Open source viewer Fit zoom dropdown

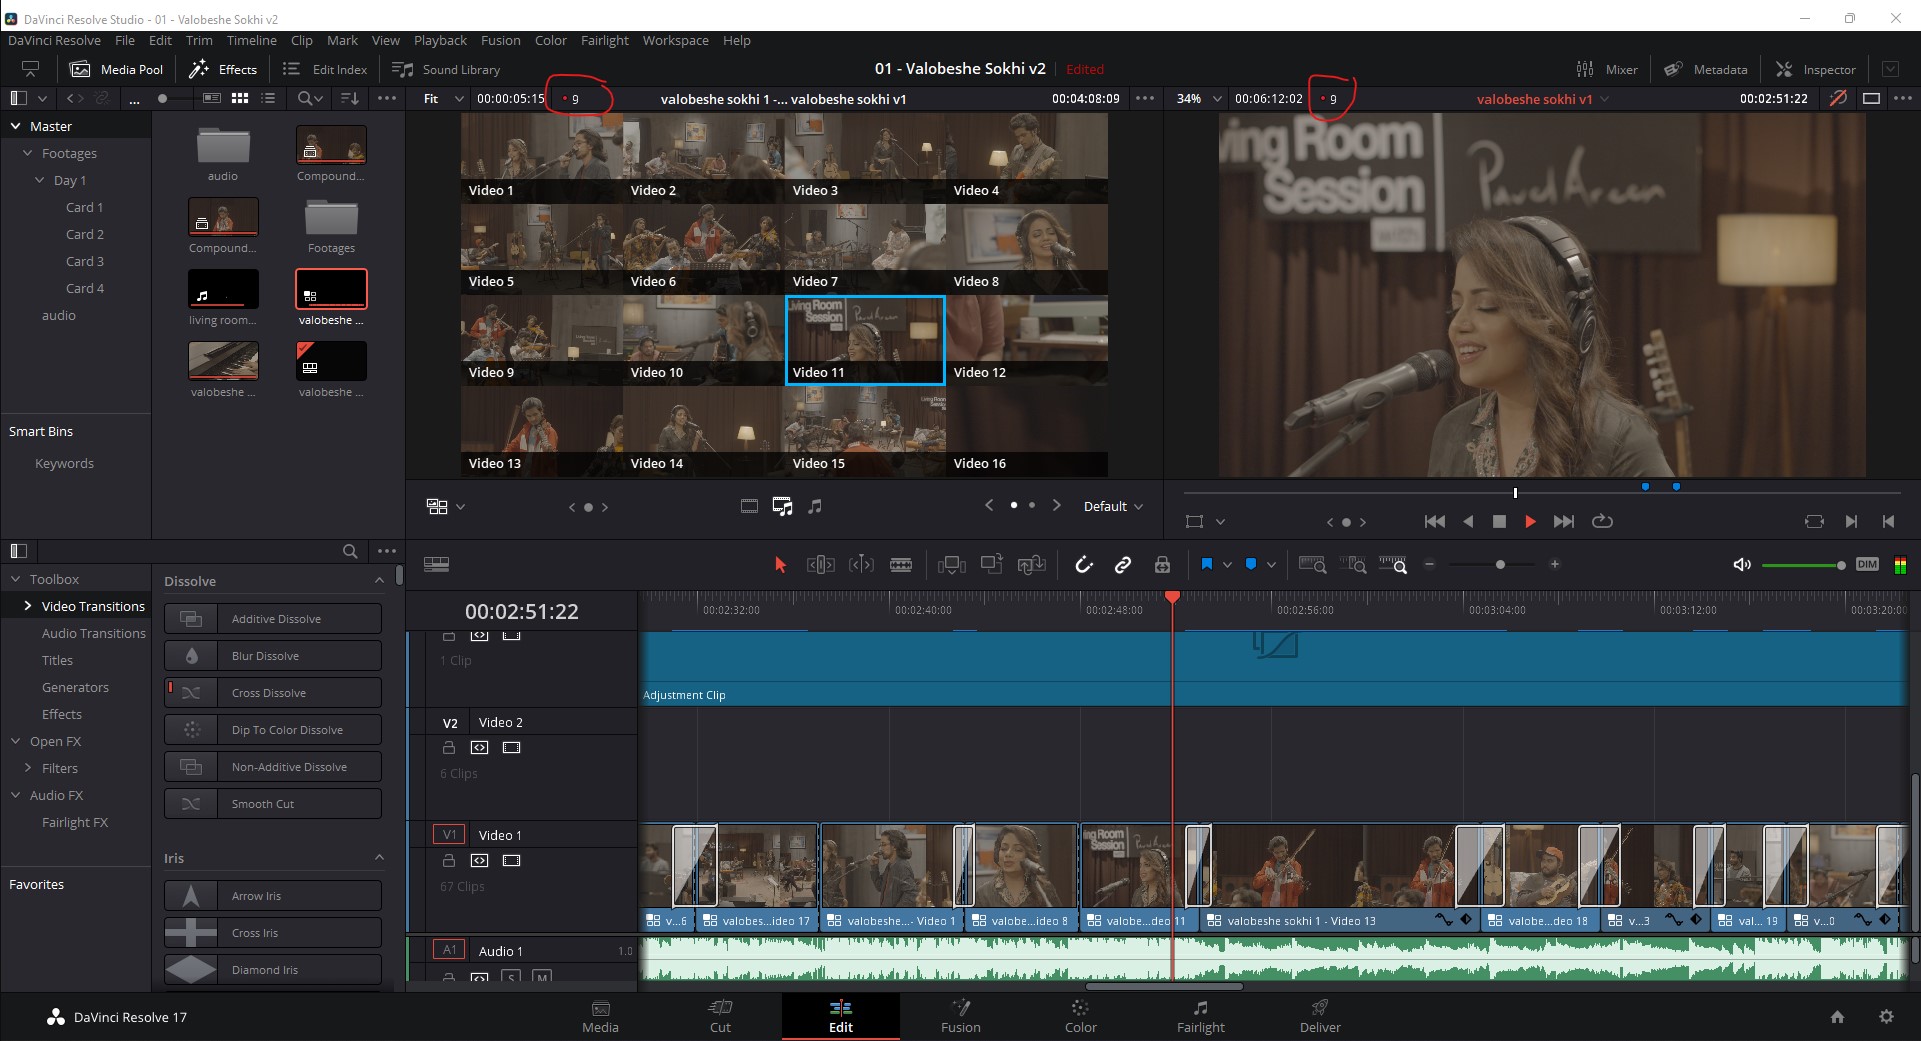pos(444,99)
